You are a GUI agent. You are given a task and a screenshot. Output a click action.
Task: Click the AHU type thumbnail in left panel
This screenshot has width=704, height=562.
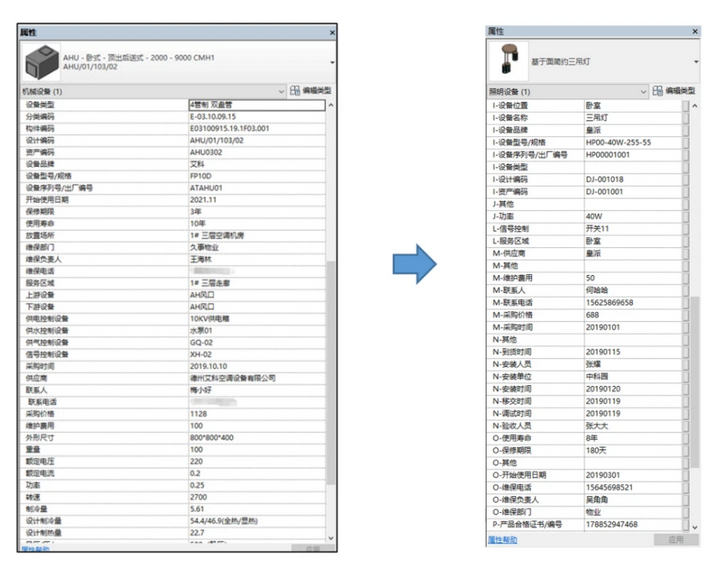pyautogui.click(x=42, y=62)
